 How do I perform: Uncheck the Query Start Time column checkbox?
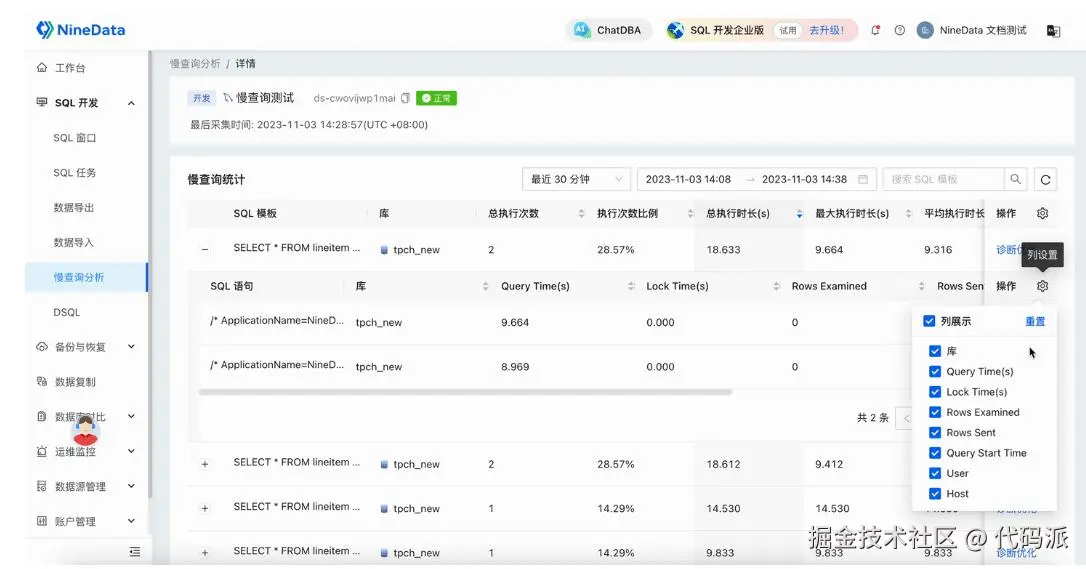point(935,453)
